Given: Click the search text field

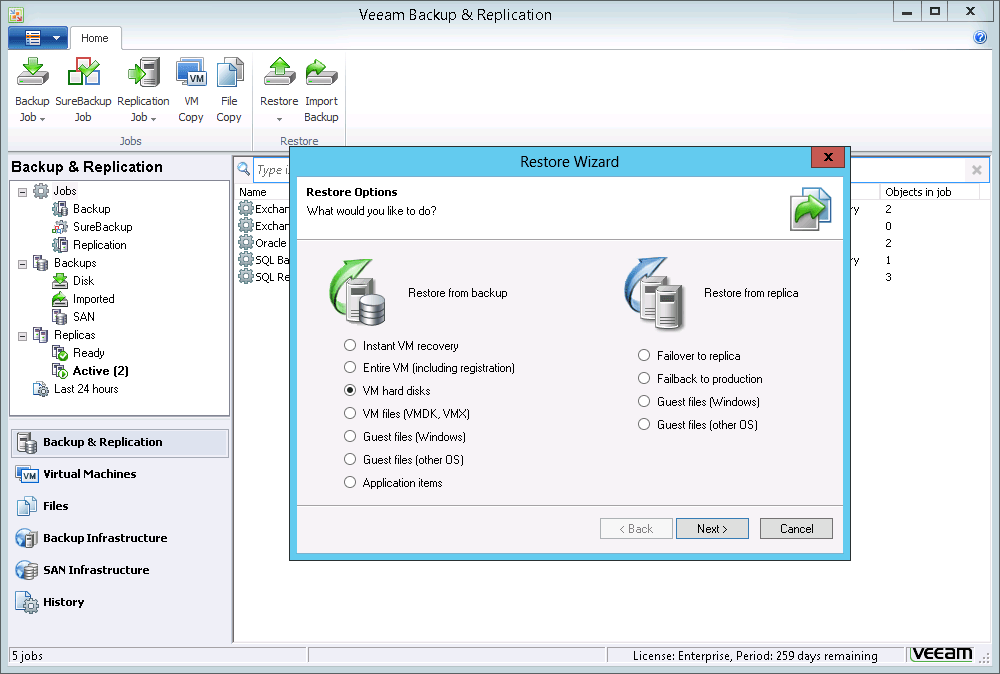Looking at the screenshot, I should coord(272,170).
